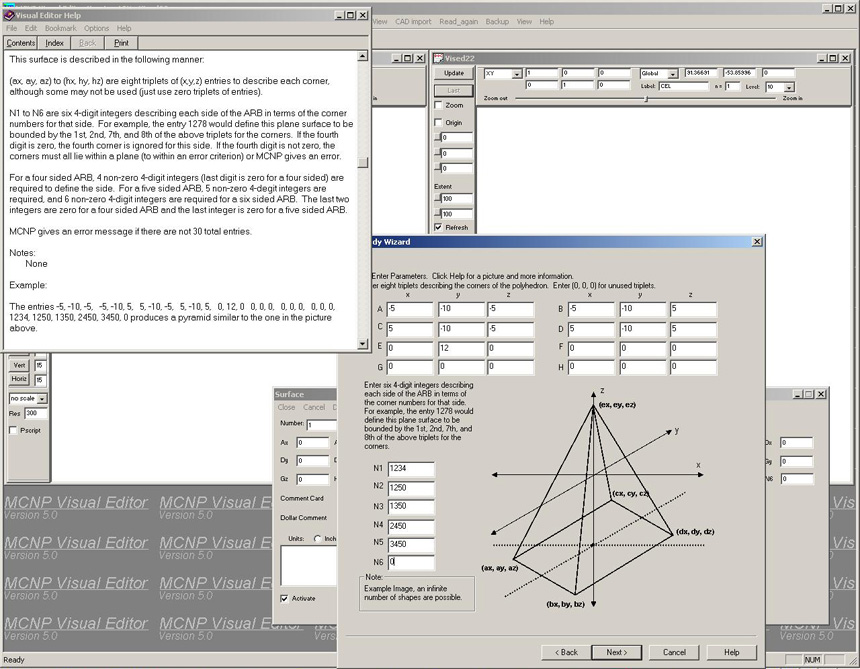This screenshot has width=860, height=669.
Task: Open Backup menu in main window
Action: point(497,22)
